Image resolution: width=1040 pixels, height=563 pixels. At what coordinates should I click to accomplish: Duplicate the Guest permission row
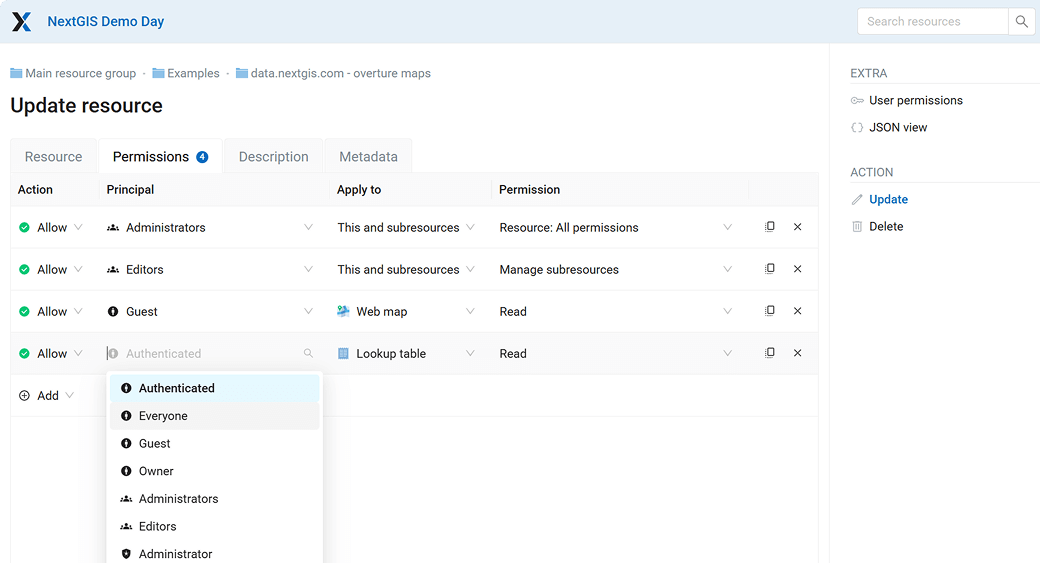click(x=770, y=311)
